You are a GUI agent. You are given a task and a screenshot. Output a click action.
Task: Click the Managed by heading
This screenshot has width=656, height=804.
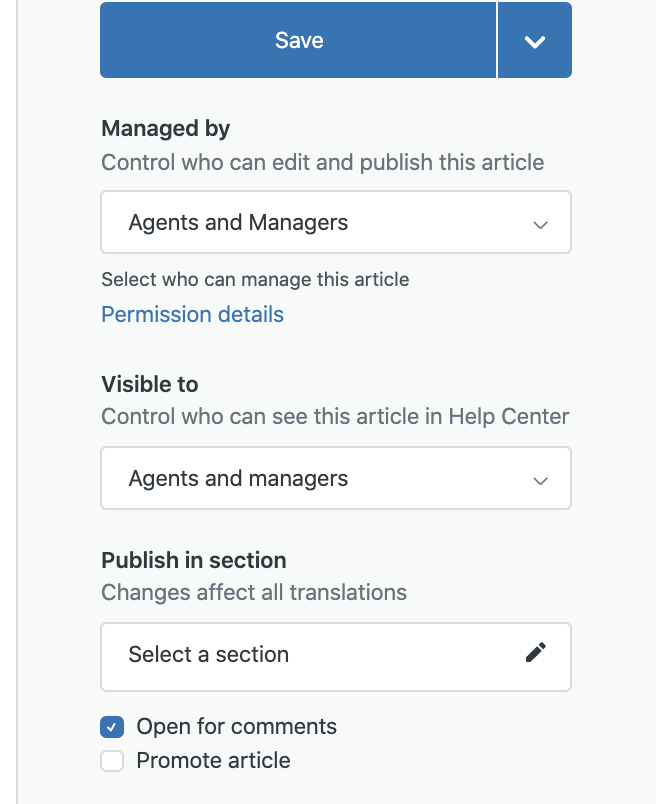pos(165,128)
